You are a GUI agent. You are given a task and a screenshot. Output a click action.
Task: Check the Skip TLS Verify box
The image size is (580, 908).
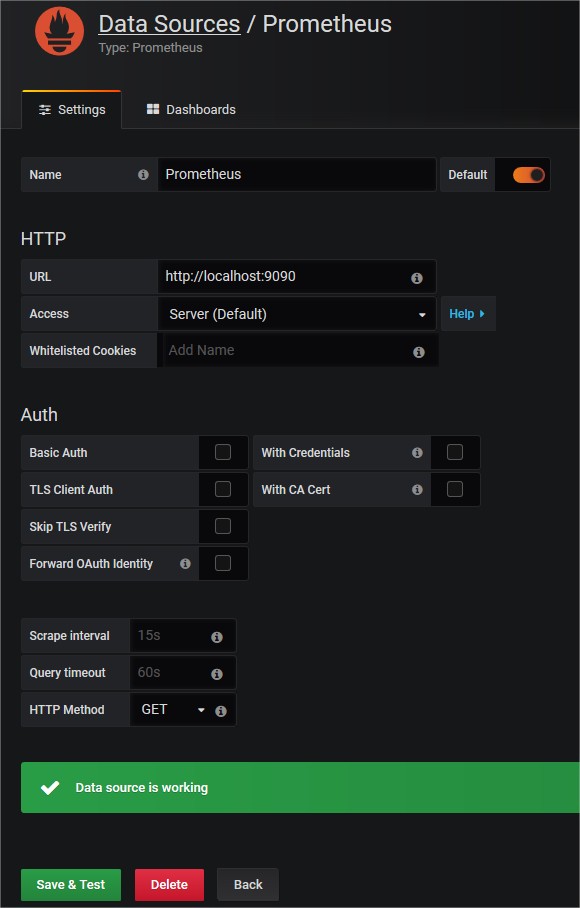[x=223, y=526]
